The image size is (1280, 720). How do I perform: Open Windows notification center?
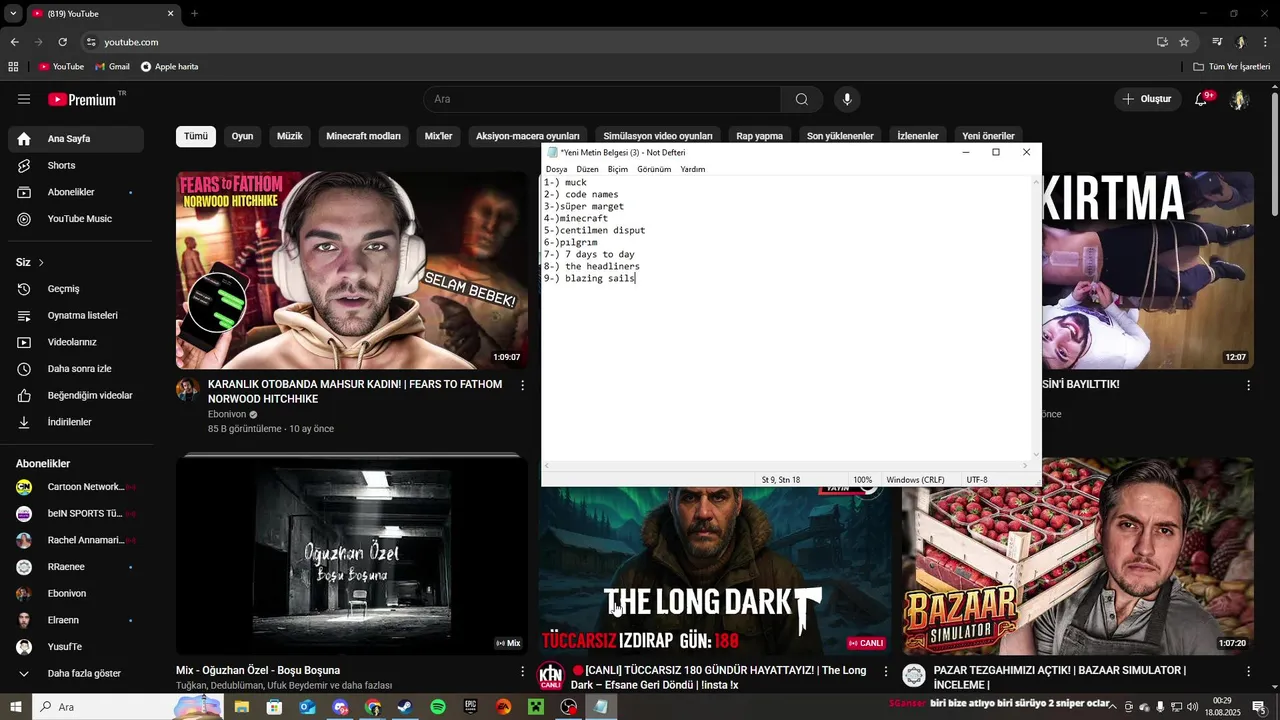(x=1260, y=707)
